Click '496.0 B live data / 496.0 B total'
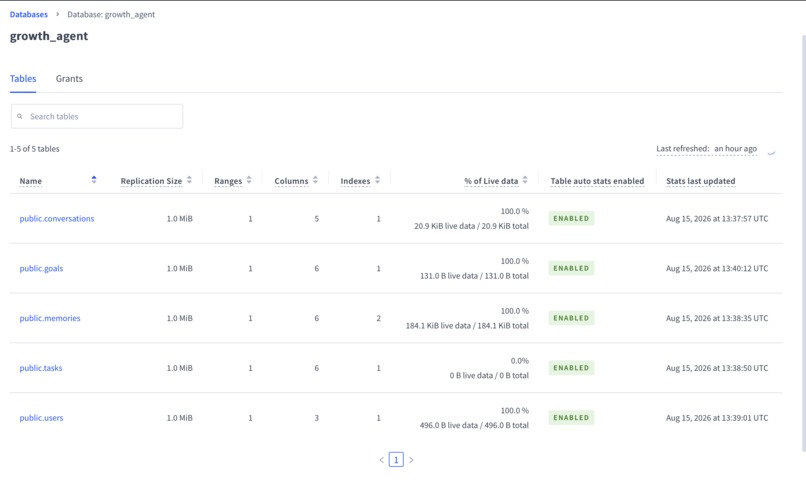This screenshot has width=806, height=484. click(x=474, y=425)
